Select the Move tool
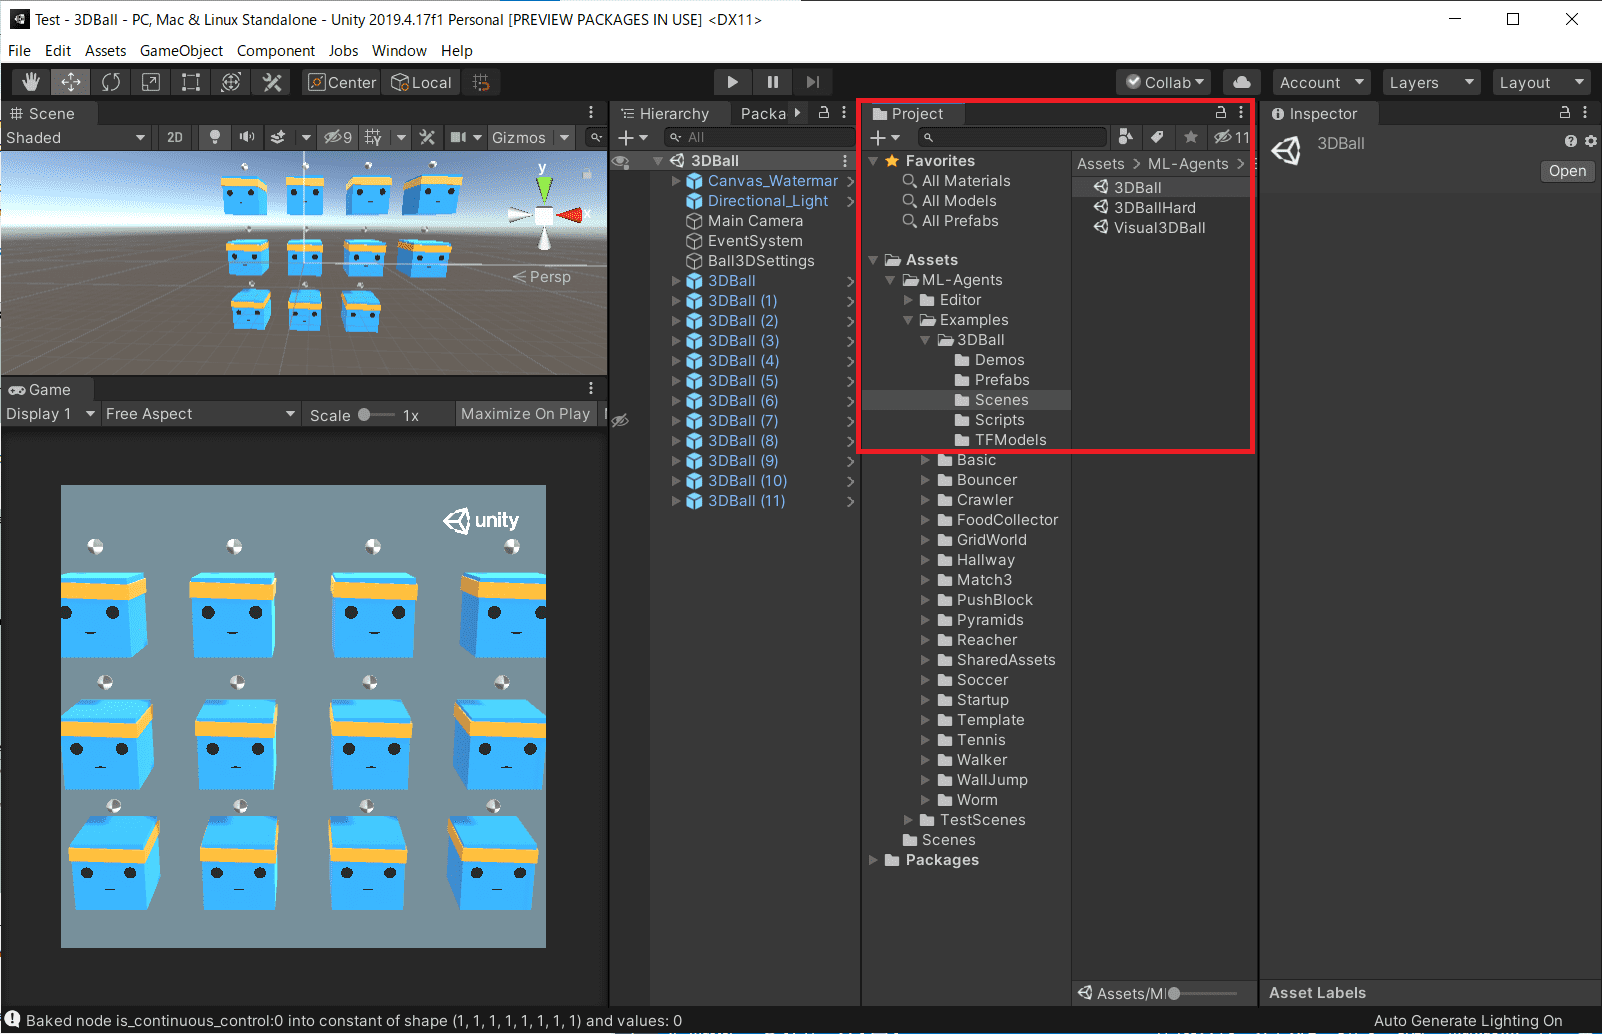The width and height of the screenshot is (1602, 1034). pos(71,82)
